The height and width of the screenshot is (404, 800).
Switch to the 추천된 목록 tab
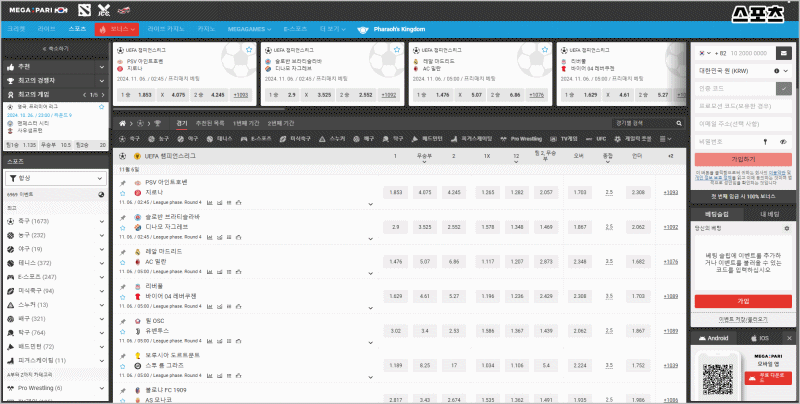click(210, 123)
